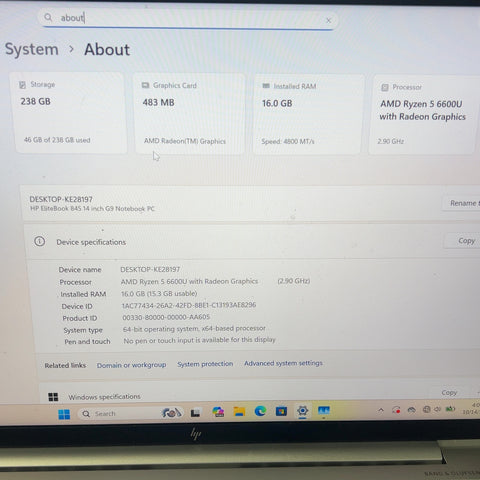
Task: Copy the Windows specifications
Action: (449, 393)
